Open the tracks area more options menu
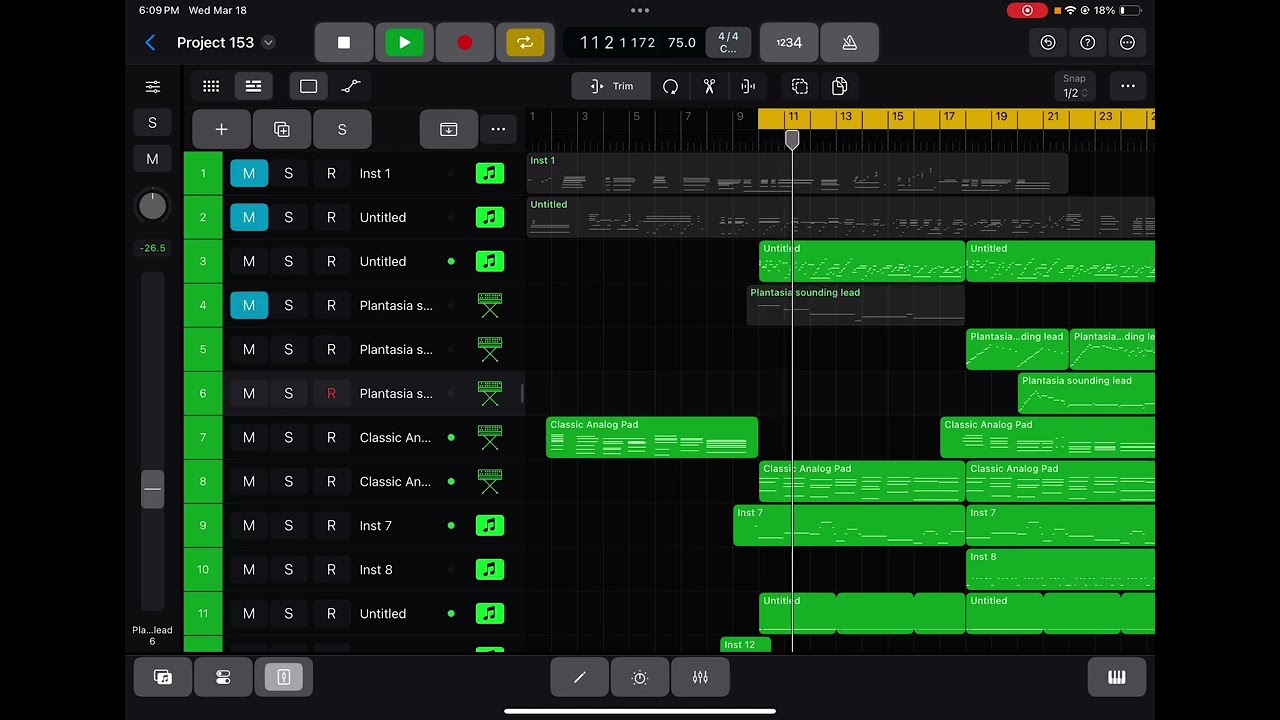Viewport: 1280px width, 720px height. (1128, 86)
